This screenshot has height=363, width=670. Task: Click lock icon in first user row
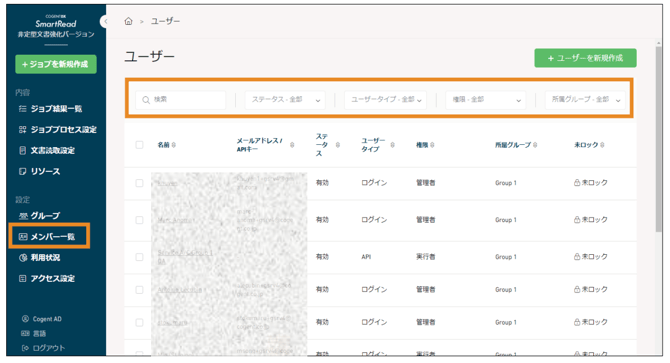point(577,182)
